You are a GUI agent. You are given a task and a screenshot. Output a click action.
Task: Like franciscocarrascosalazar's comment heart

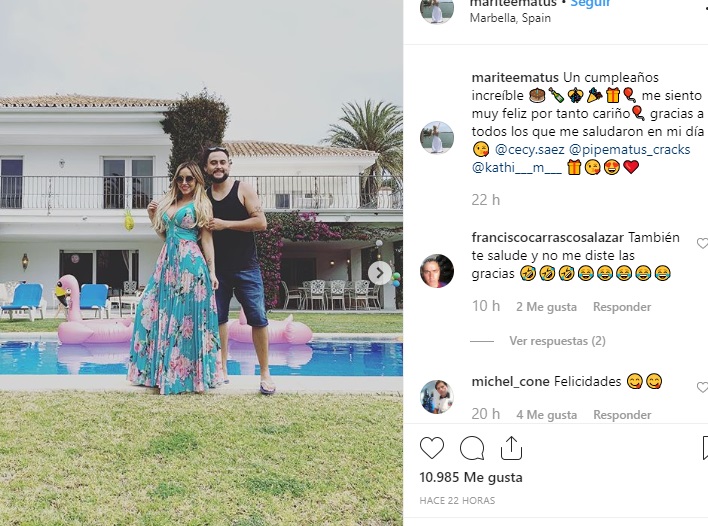pos(703,243)
